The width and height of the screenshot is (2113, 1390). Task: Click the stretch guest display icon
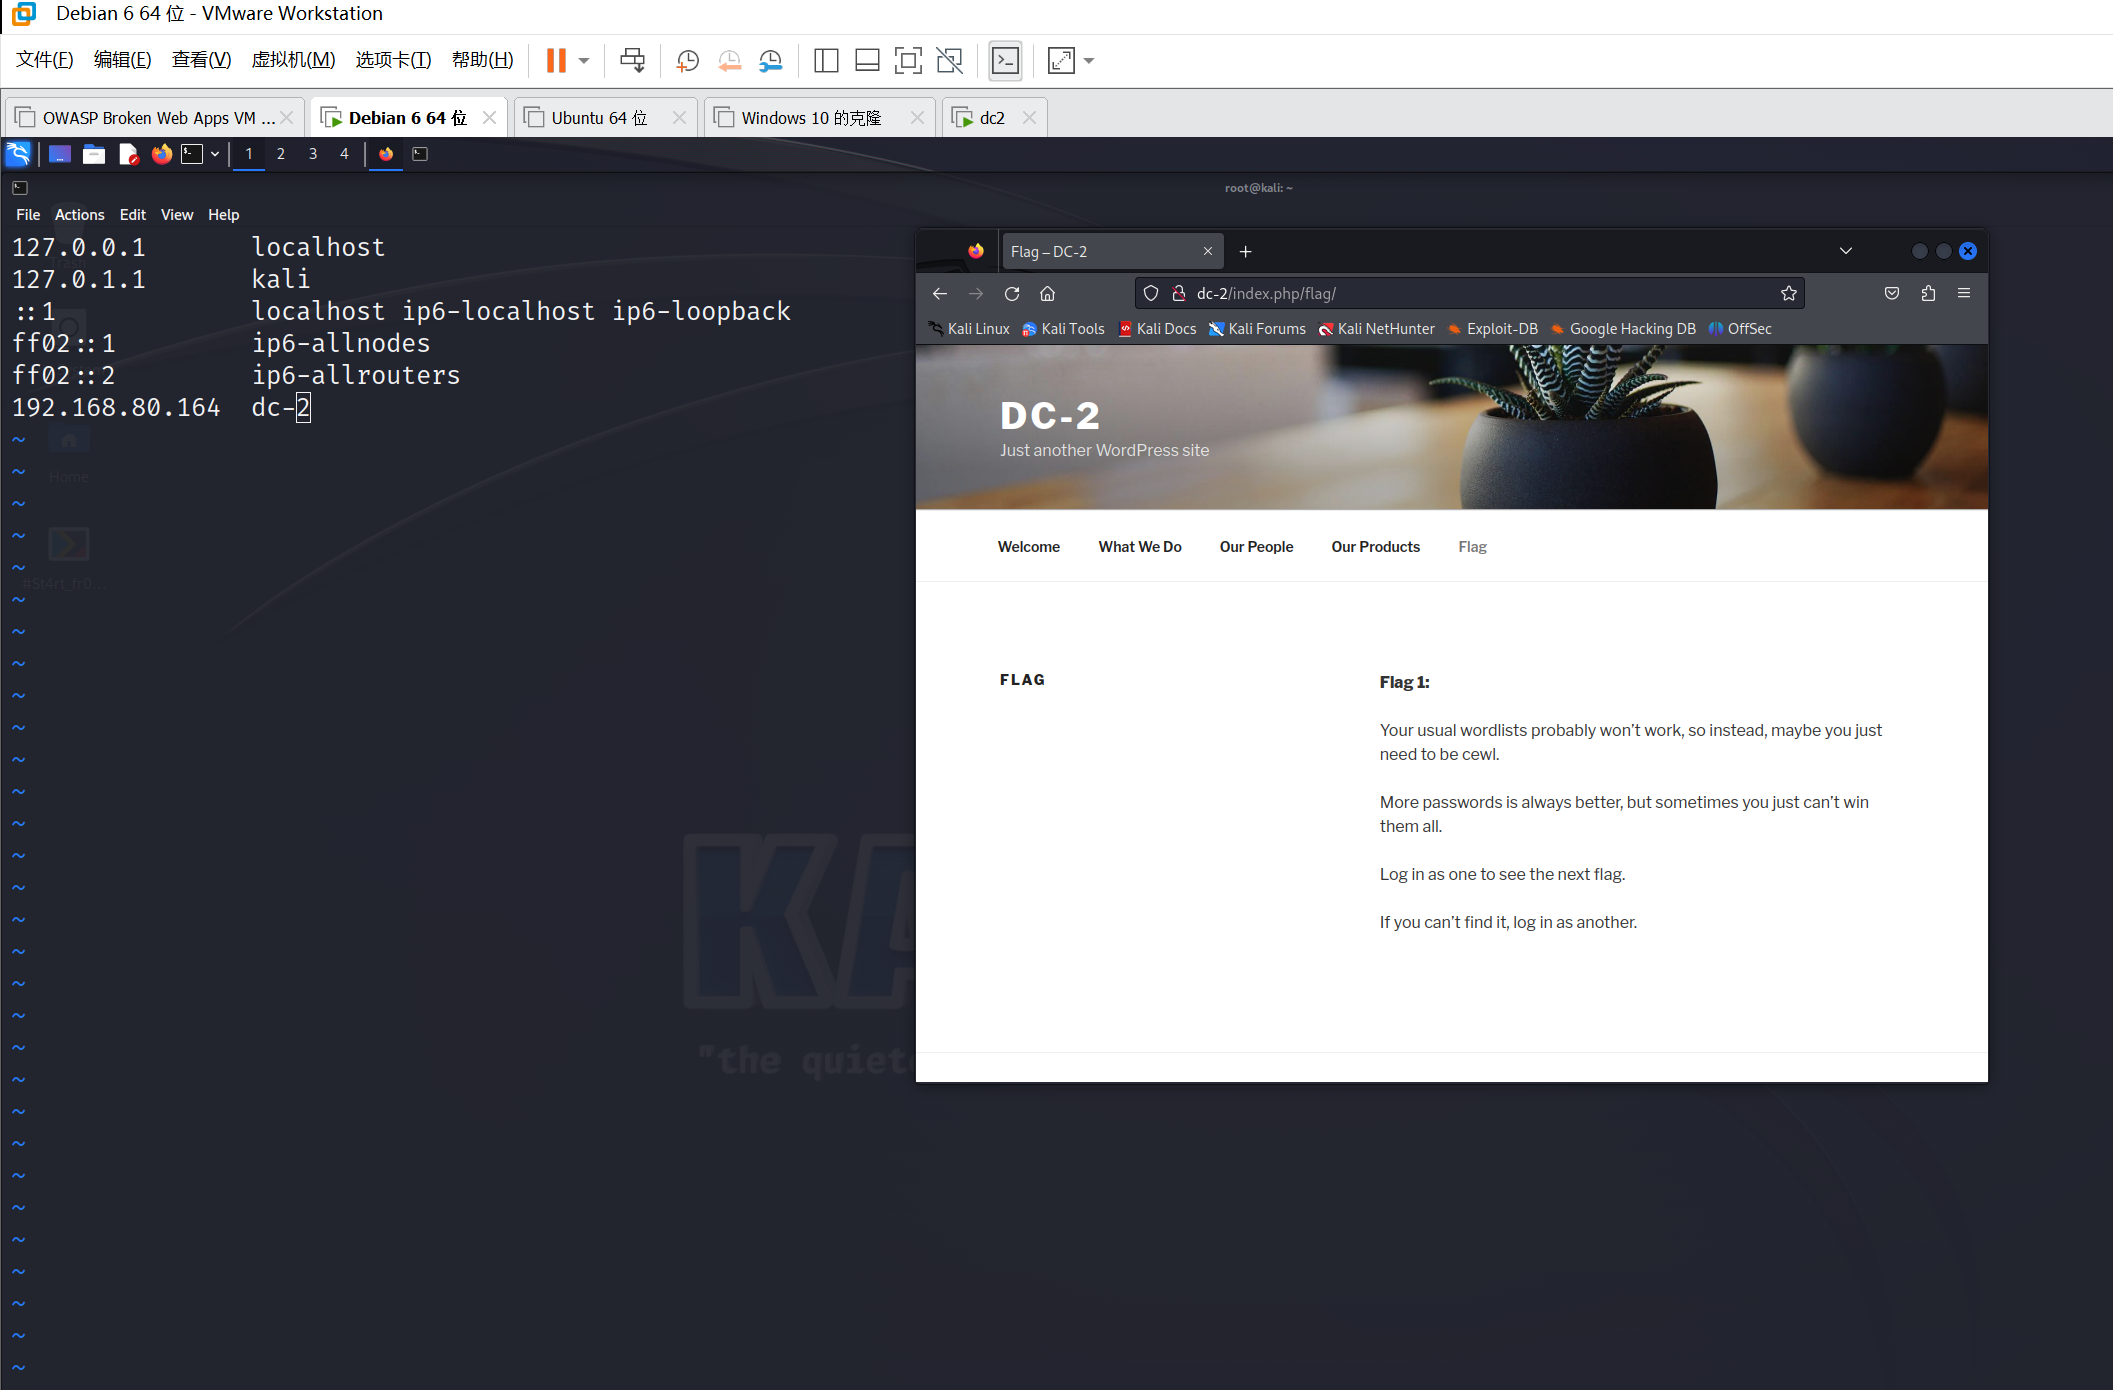point(1061,61)
